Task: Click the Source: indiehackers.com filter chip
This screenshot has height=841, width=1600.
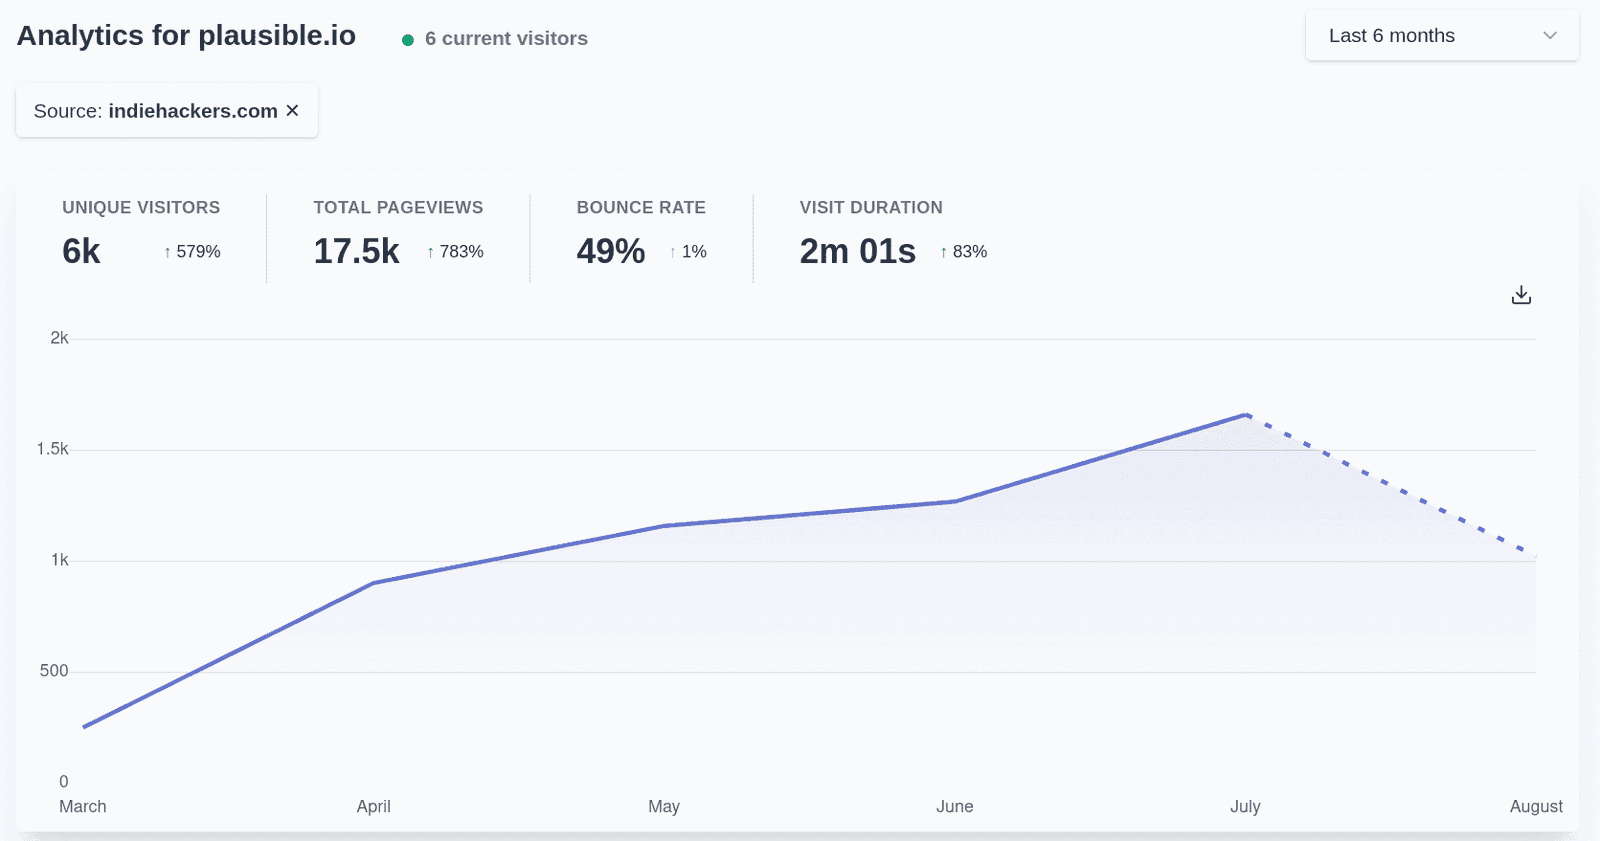Action: [155, 111]
